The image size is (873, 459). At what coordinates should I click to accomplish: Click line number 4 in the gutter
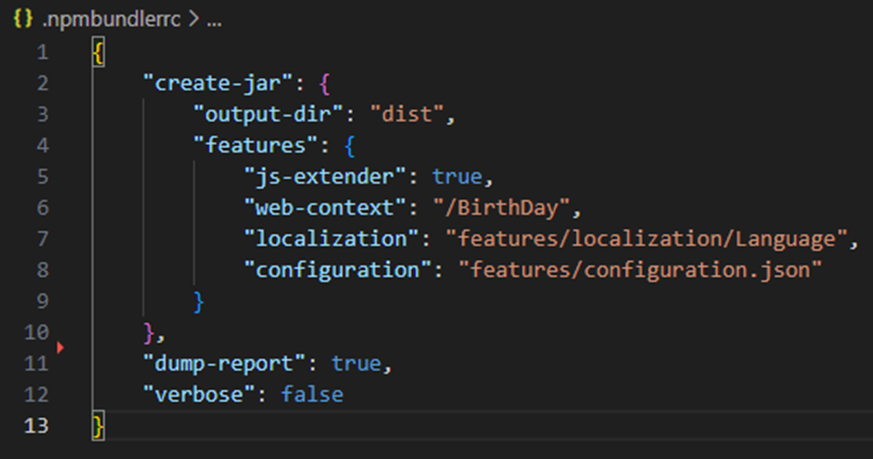coord(42,145)
